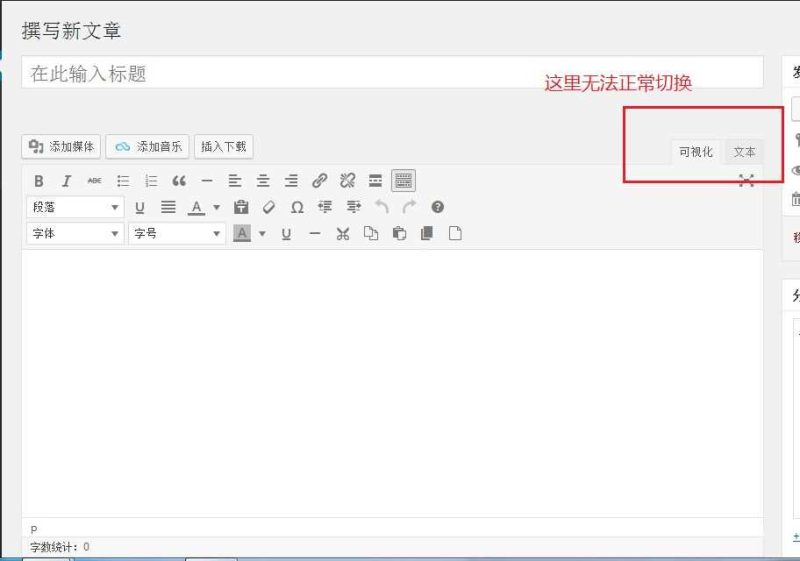Insert the Read More tag

click(375, 181)
